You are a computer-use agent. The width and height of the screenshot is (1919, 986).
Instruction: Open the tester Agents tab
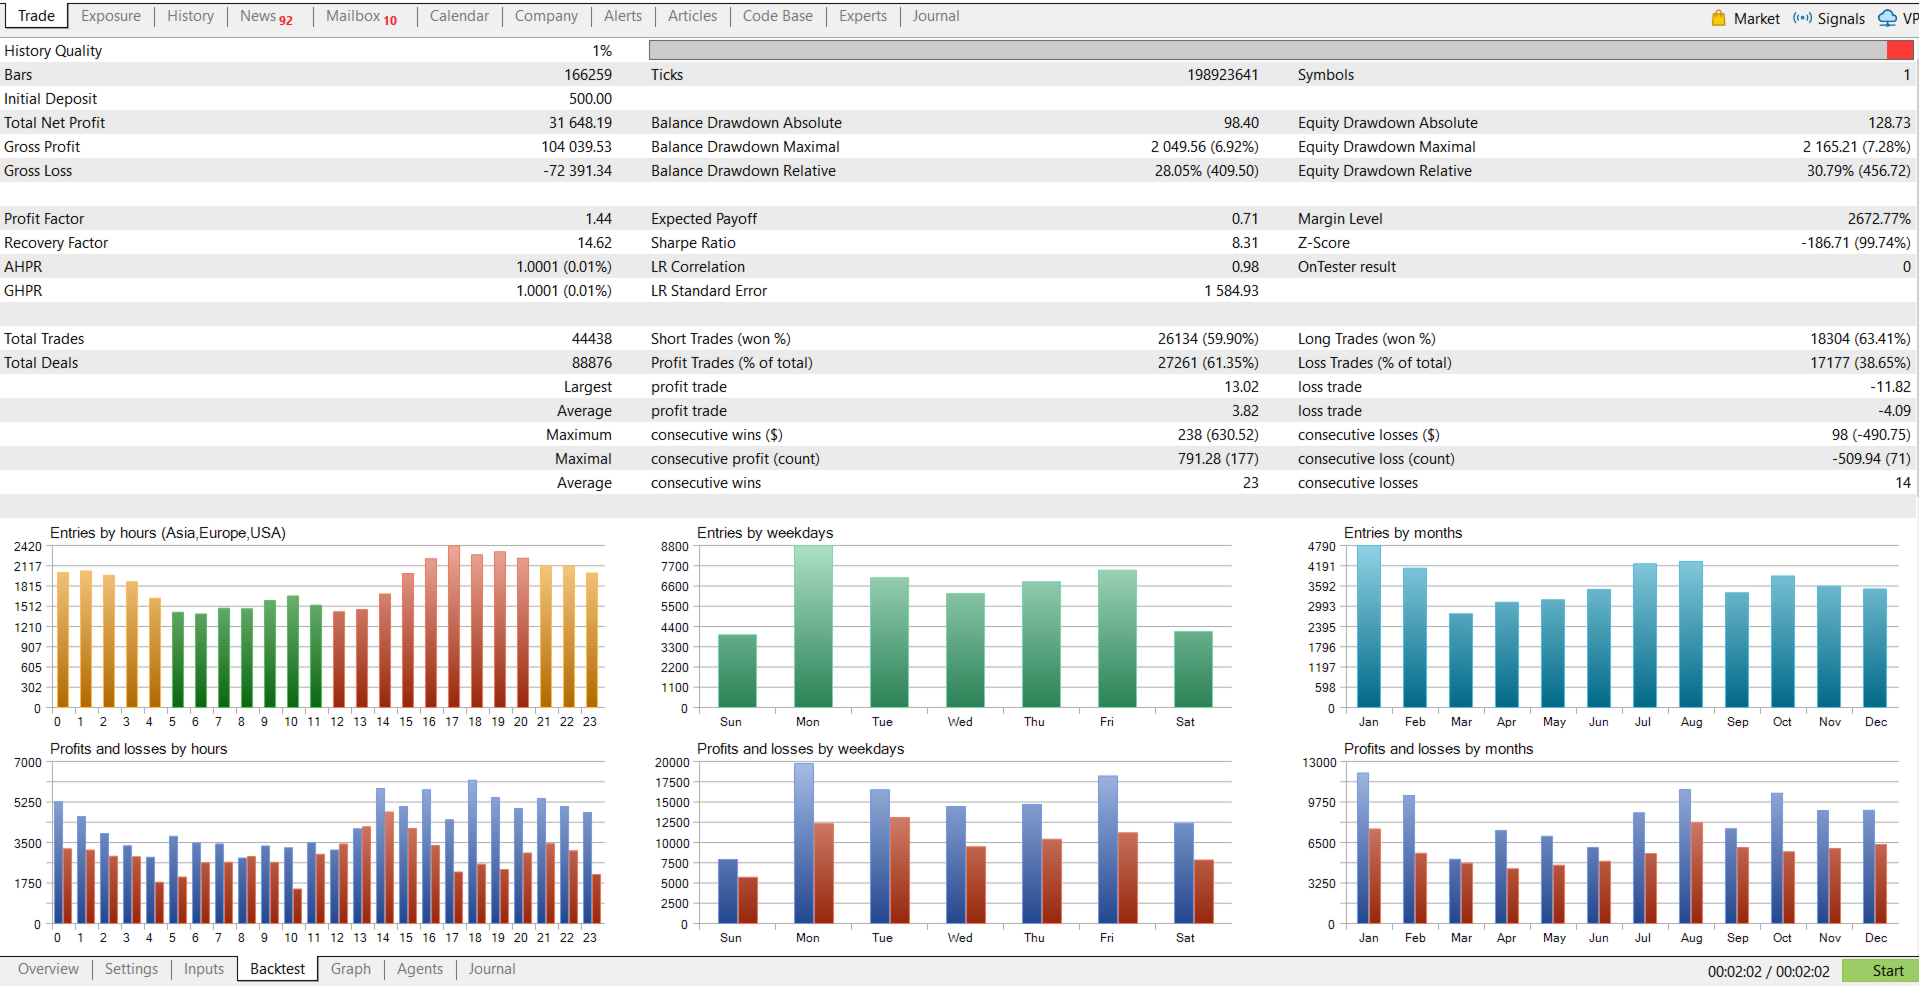pyautogui.click(x=419, y=969)
